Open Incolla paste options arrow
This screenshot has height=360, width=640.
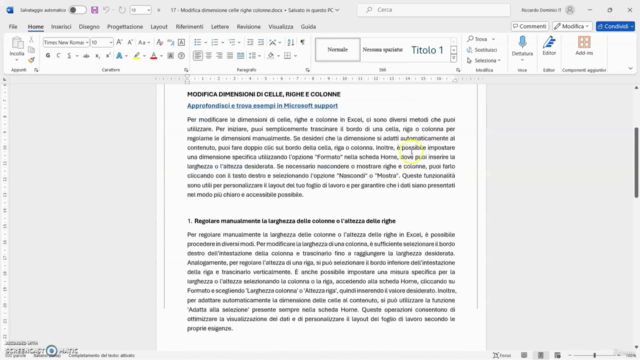17,60
